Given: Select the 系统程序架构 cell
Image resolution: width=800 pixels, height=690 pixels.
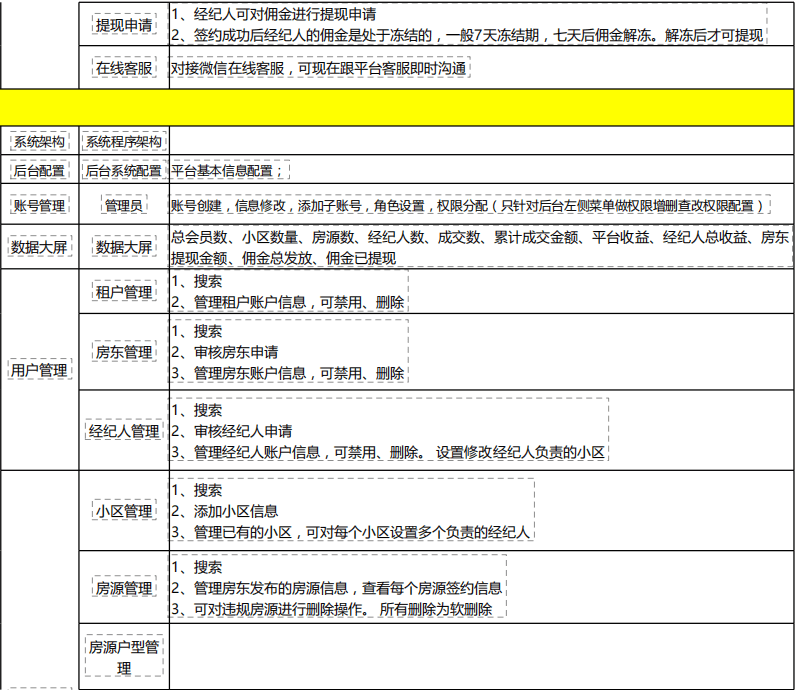Looking at the screenshot, I should tap(124, 142).
